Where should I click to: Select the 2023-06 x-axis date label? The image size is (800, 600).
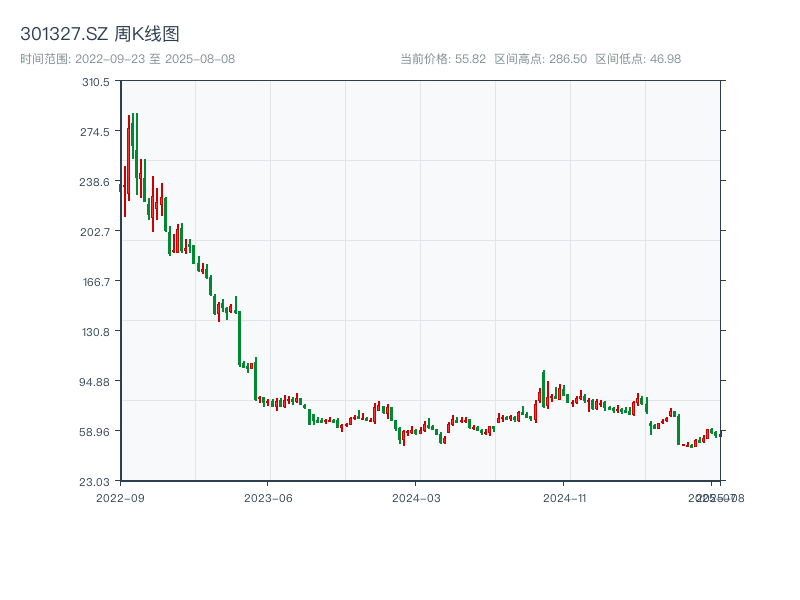click(268, 497)
